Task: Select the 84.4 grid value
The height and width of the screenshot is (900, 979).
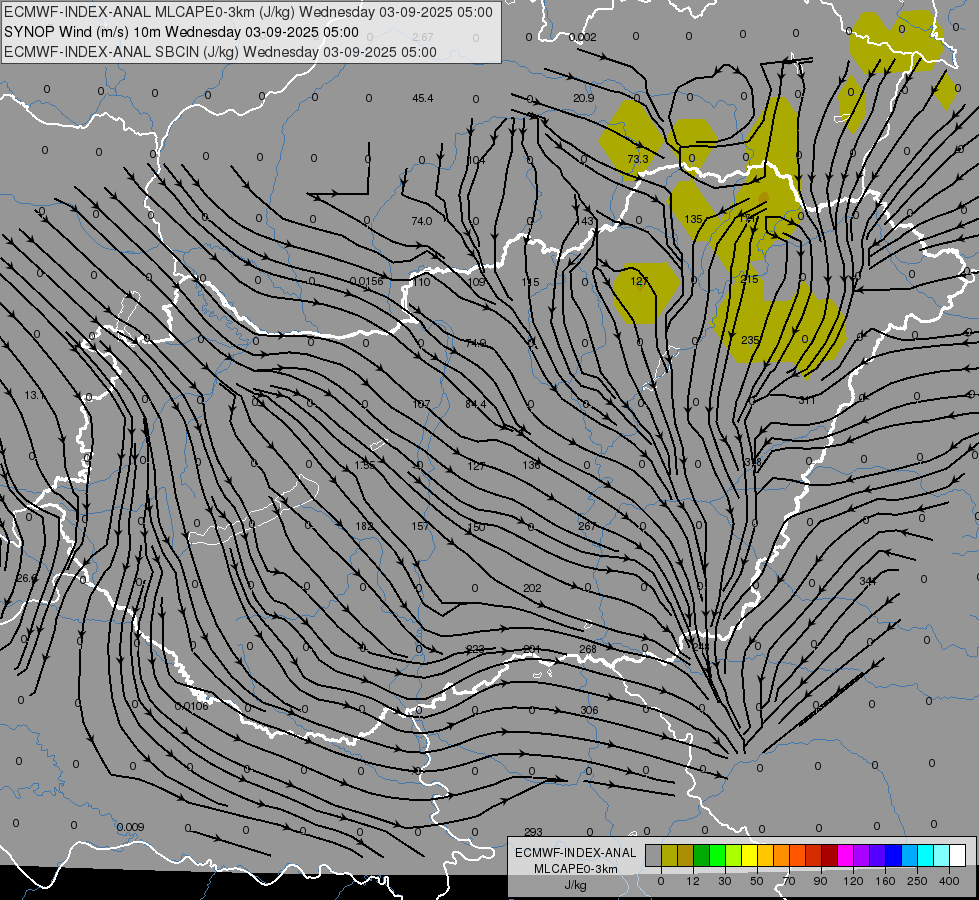Action: [x=476, y=404]
